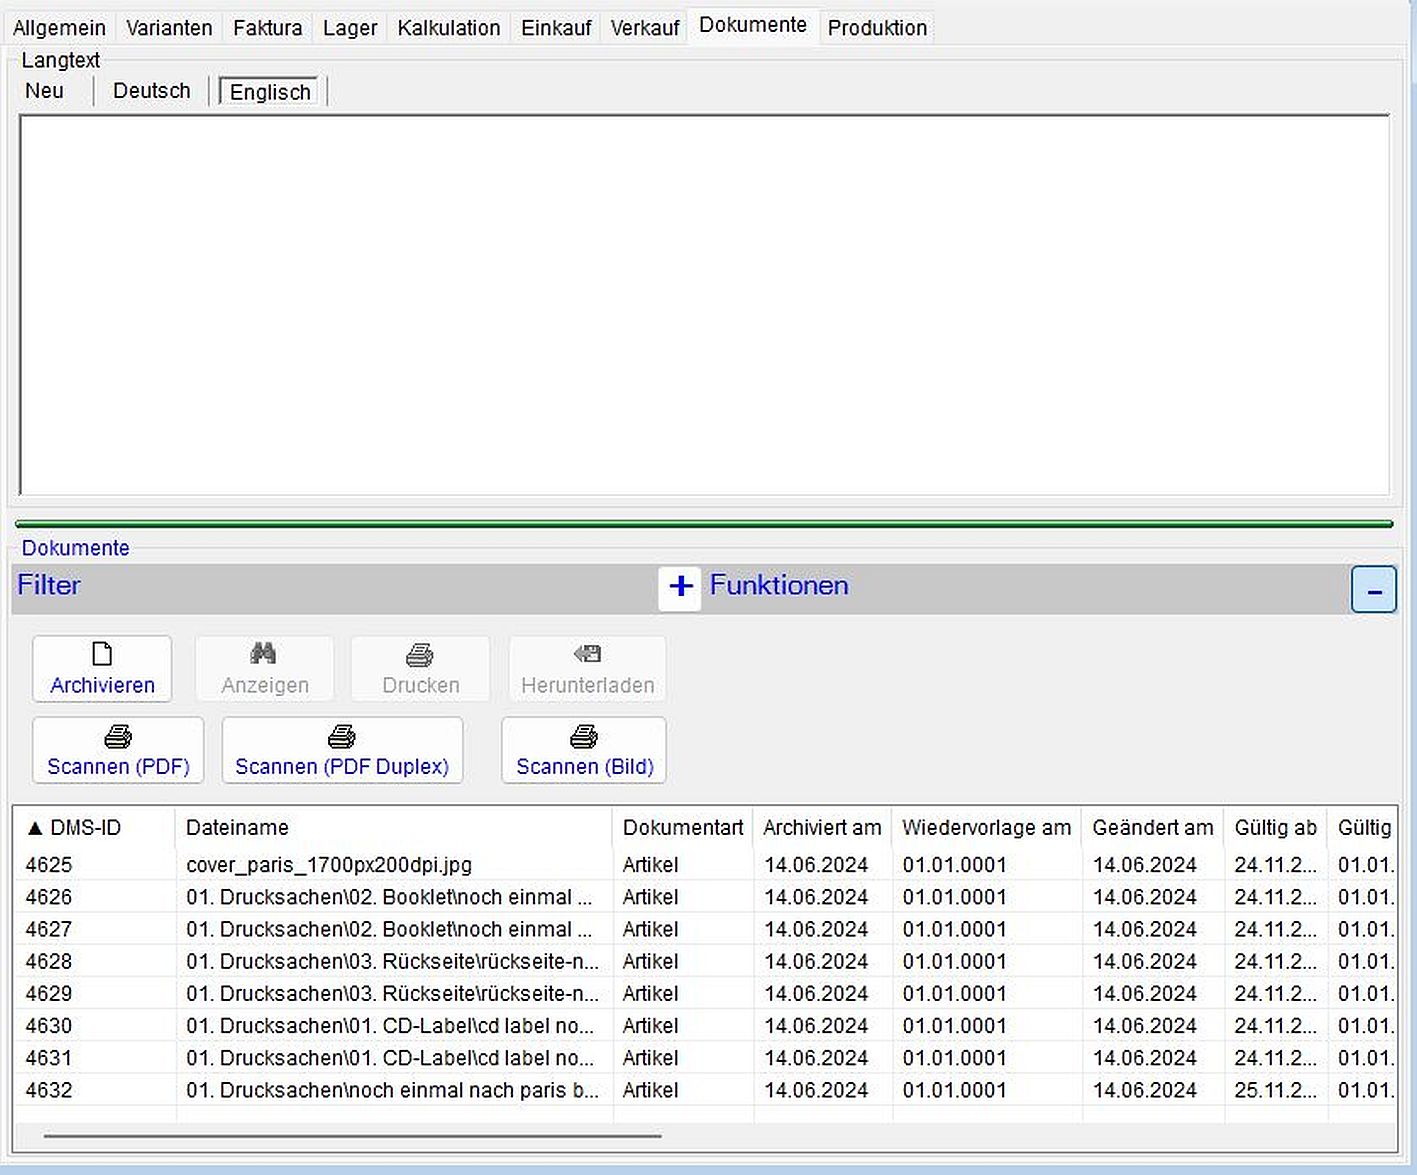1417x1175 pixels.
Task: Expand the Filter section with plus icon
Action: click(x=680, y=587)
